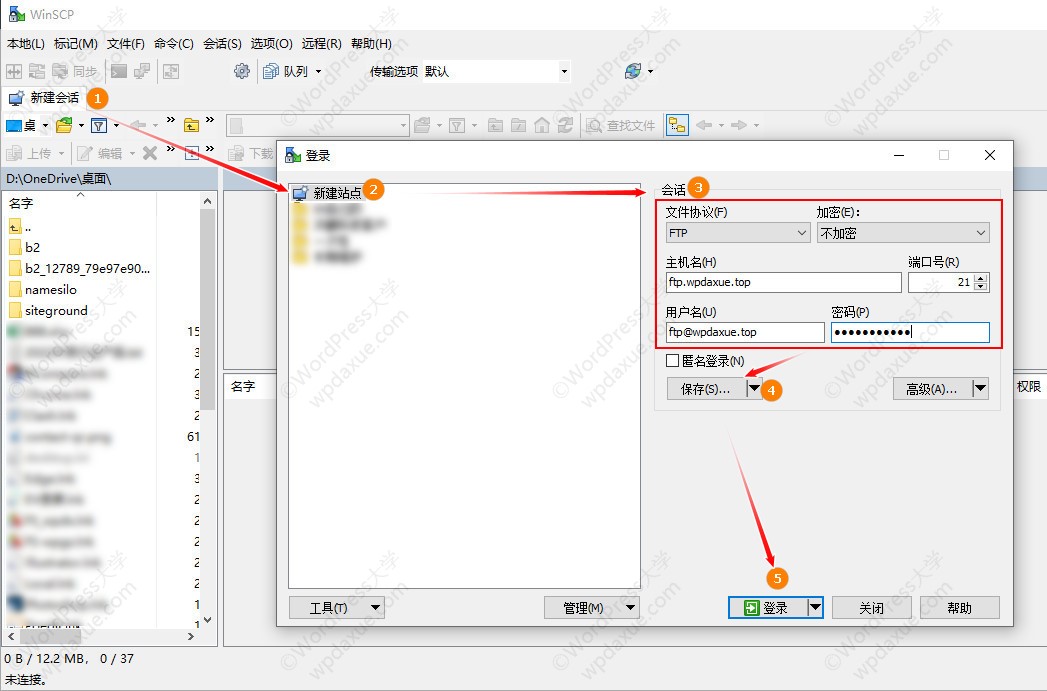
Task: Click the delete X icon in local toolbar
Action: tap(150, 153)
